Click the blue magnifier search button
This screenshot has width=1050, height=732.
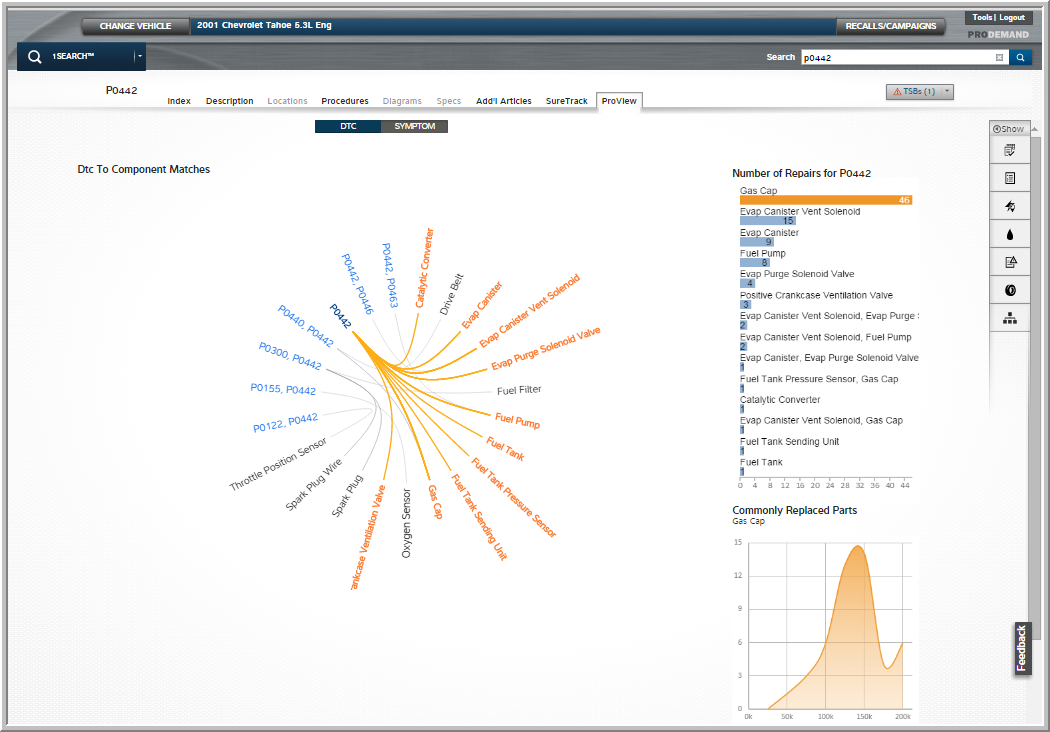(1020, 58)
